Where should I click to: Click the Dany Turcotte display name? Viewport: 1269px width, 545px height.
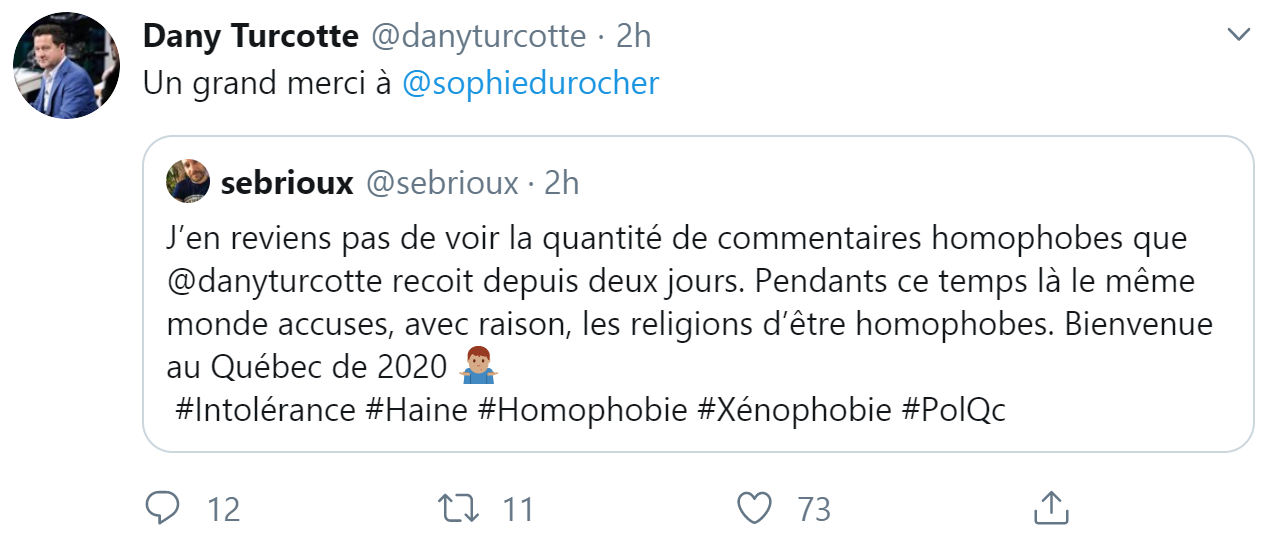point(250,36)
